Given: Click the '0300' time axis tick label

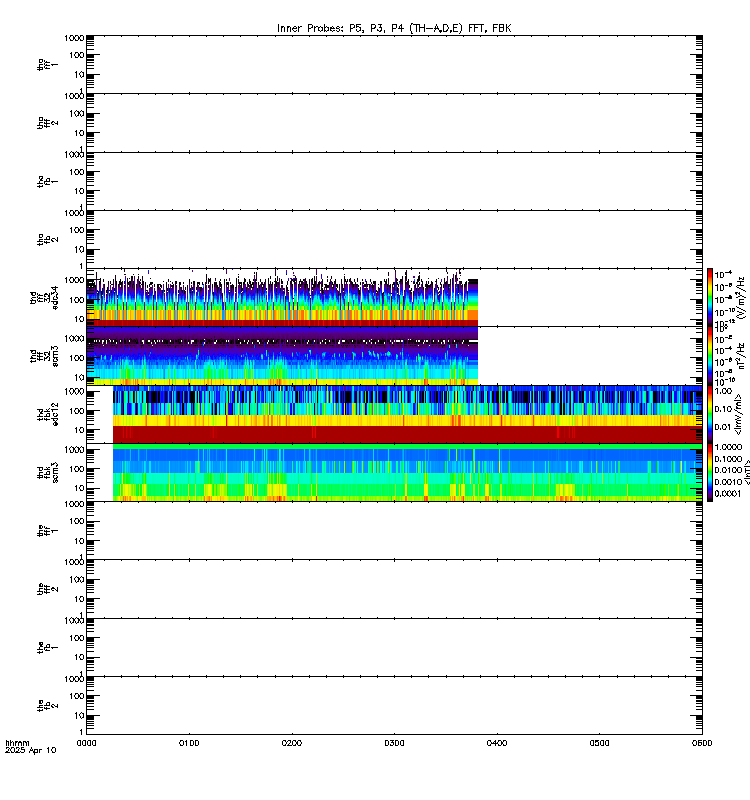Looking at the screenshot, I should tap(394, 743).
